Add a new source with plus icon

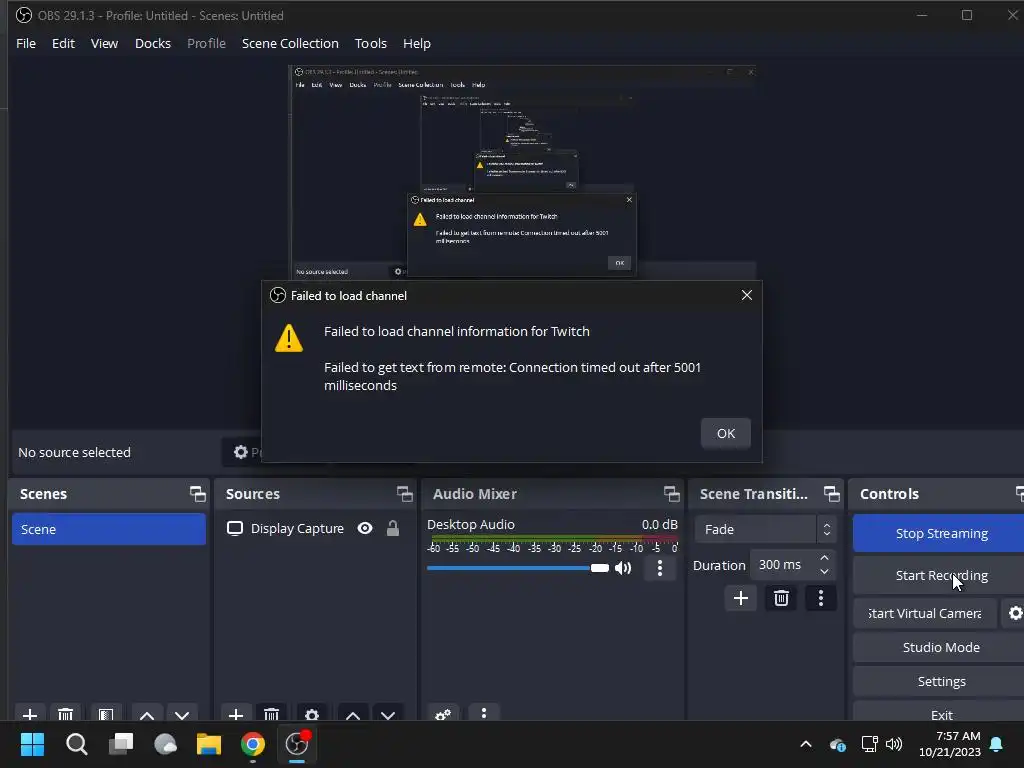(x=236, y=714)
